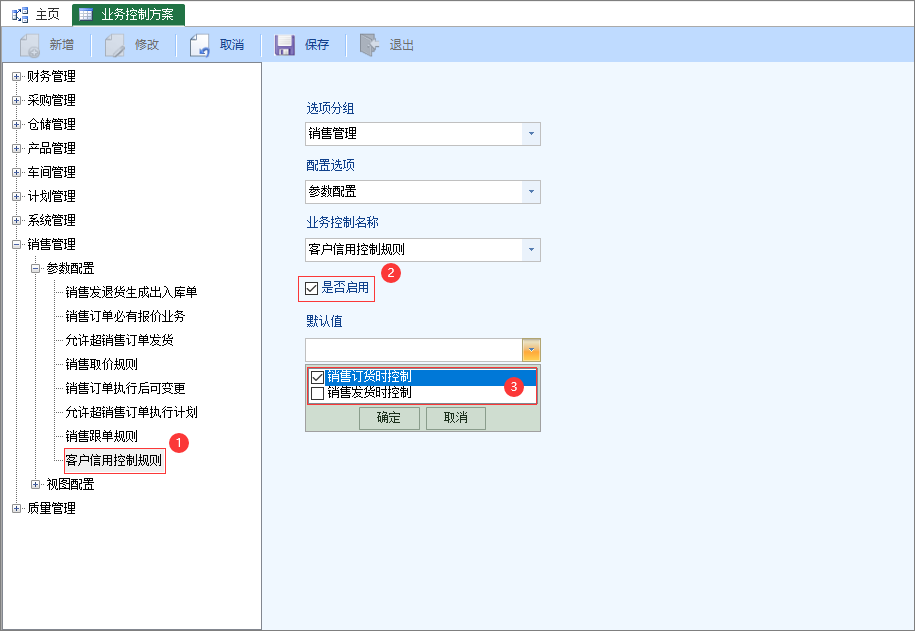Click the 销售管理 text in 选项分组 field
This screenshot has width=915, height=631.
tap(333, 134)
